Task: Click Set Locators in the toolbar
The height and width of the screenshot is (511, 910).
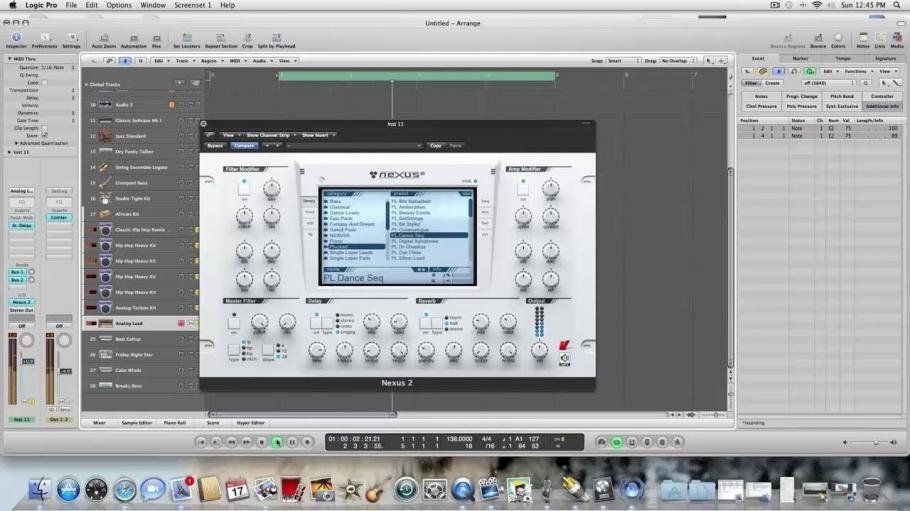Action: click(x=186, y=40)
